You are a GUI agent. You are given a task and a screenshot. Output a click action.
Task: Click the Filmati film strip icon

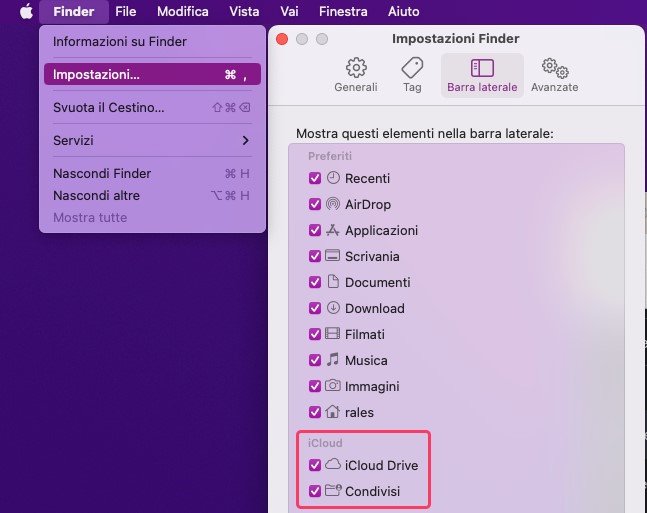coord(333,333)
